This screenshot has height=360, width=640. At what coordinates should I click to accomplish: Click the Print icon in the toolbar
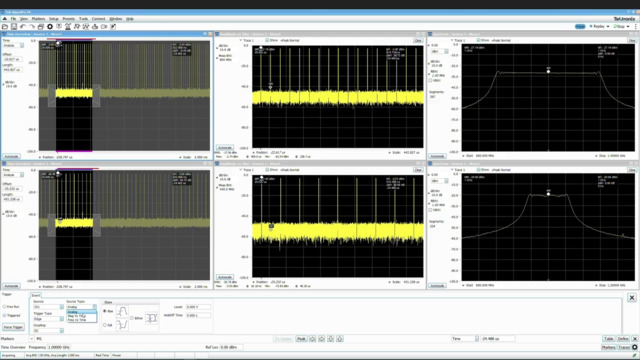(x=41, y=27)
